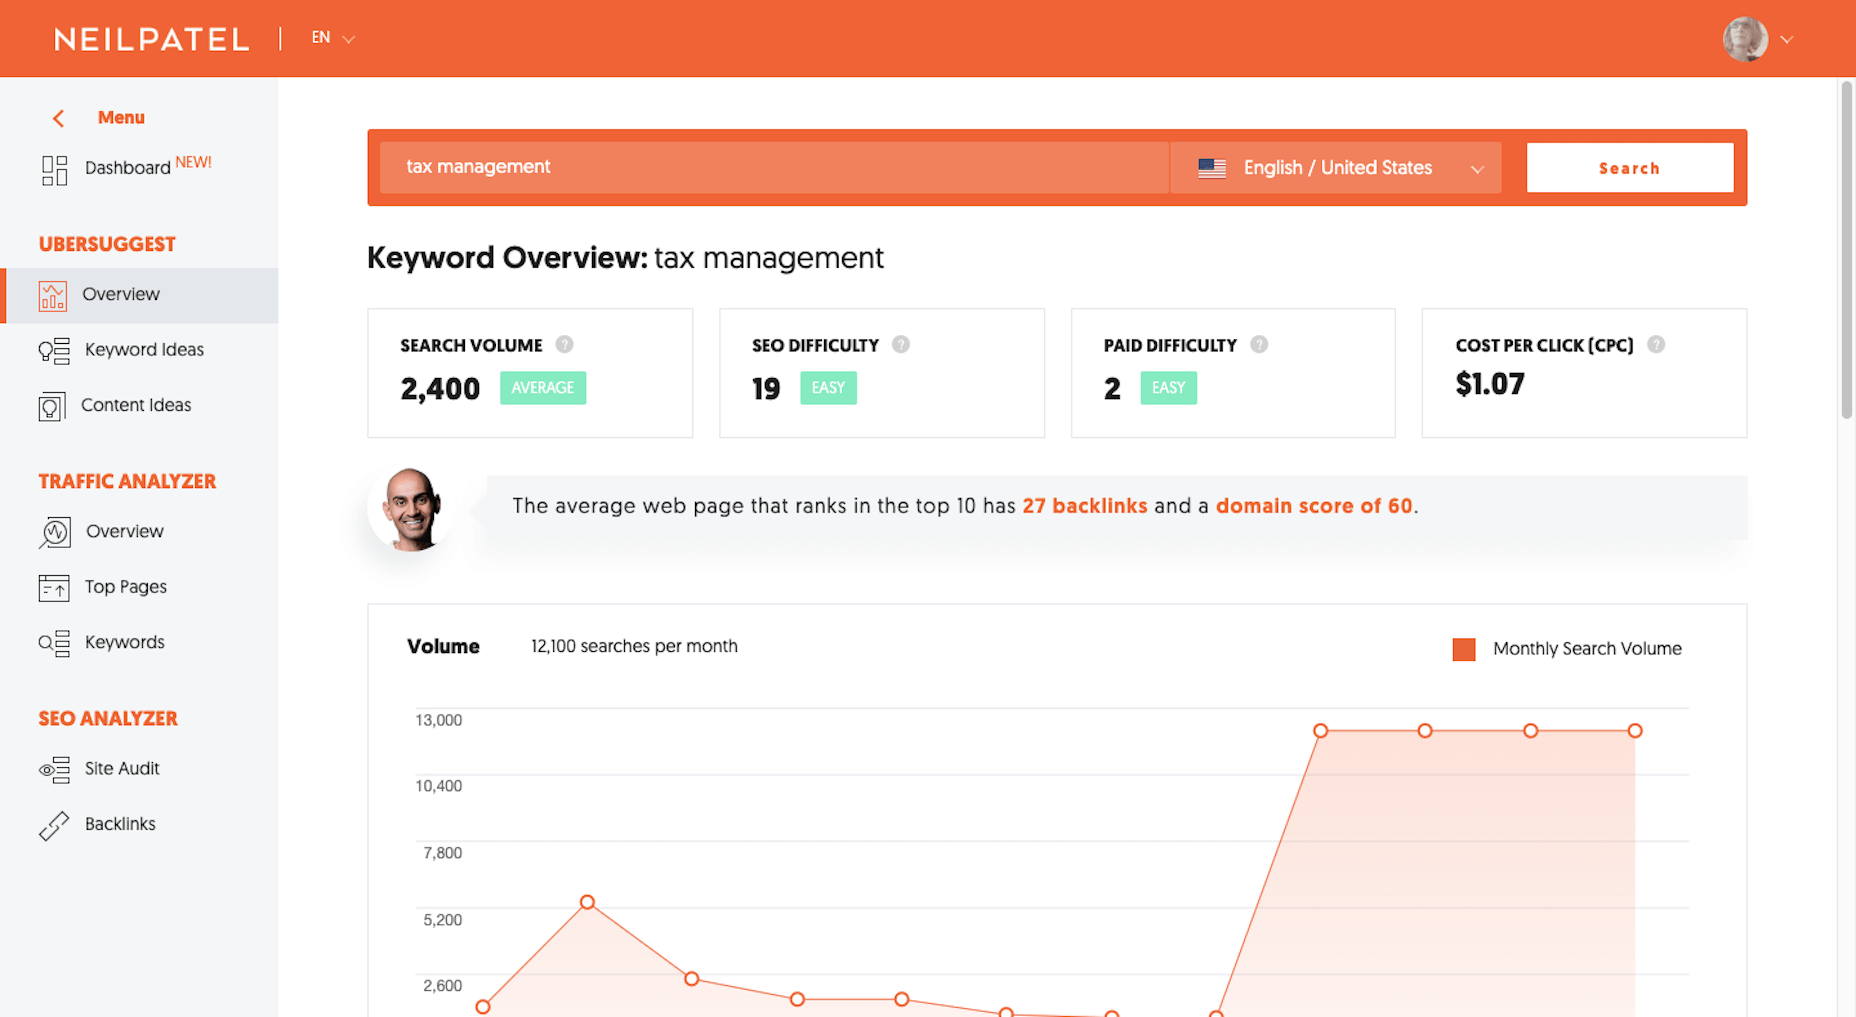Click the Keyword Overview heading
Viewport: 1856px width, 1017px height.
click(x=625, y=258)
